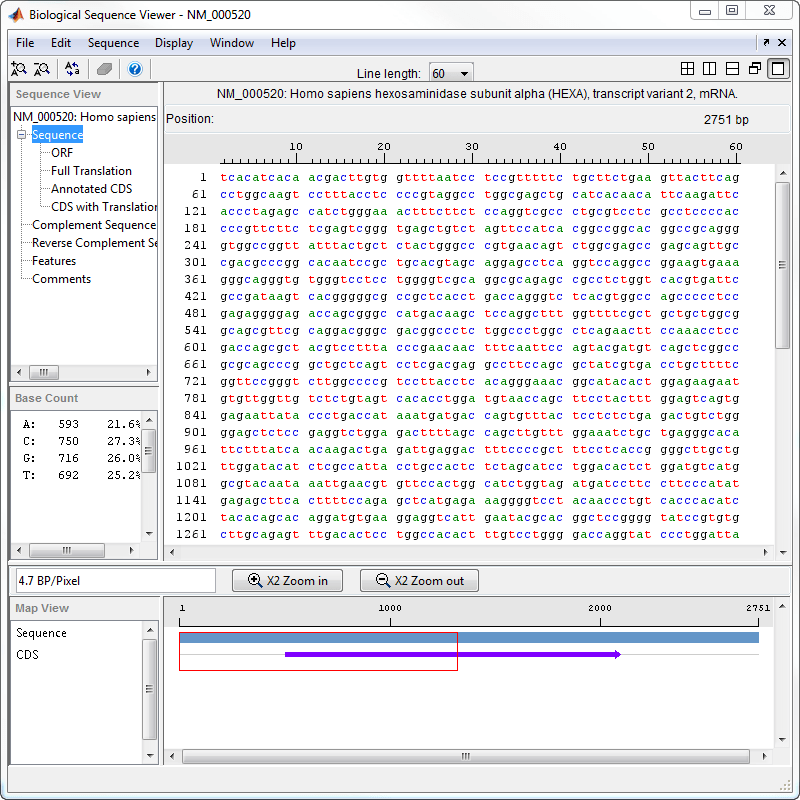Click the magnifier icon on X2 Zoom in

(x=254, y=580)
